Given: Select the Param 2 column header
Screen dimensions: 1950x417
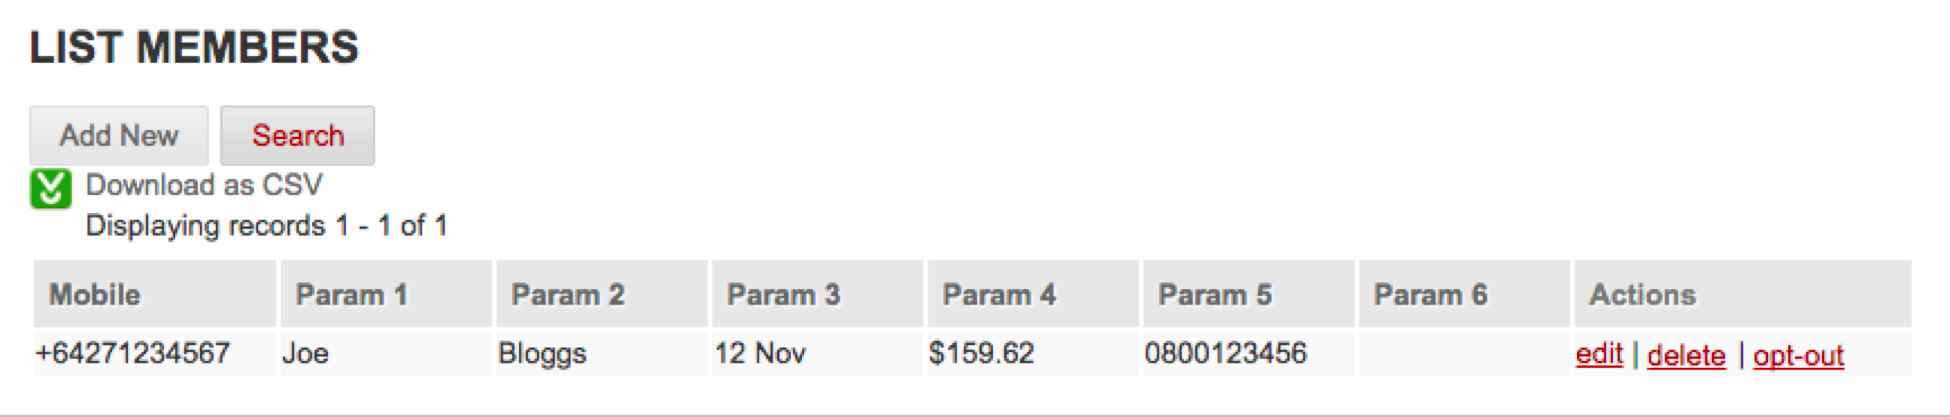Looking at the screenshot, I should pyautogui.click(x=567, y=294).
